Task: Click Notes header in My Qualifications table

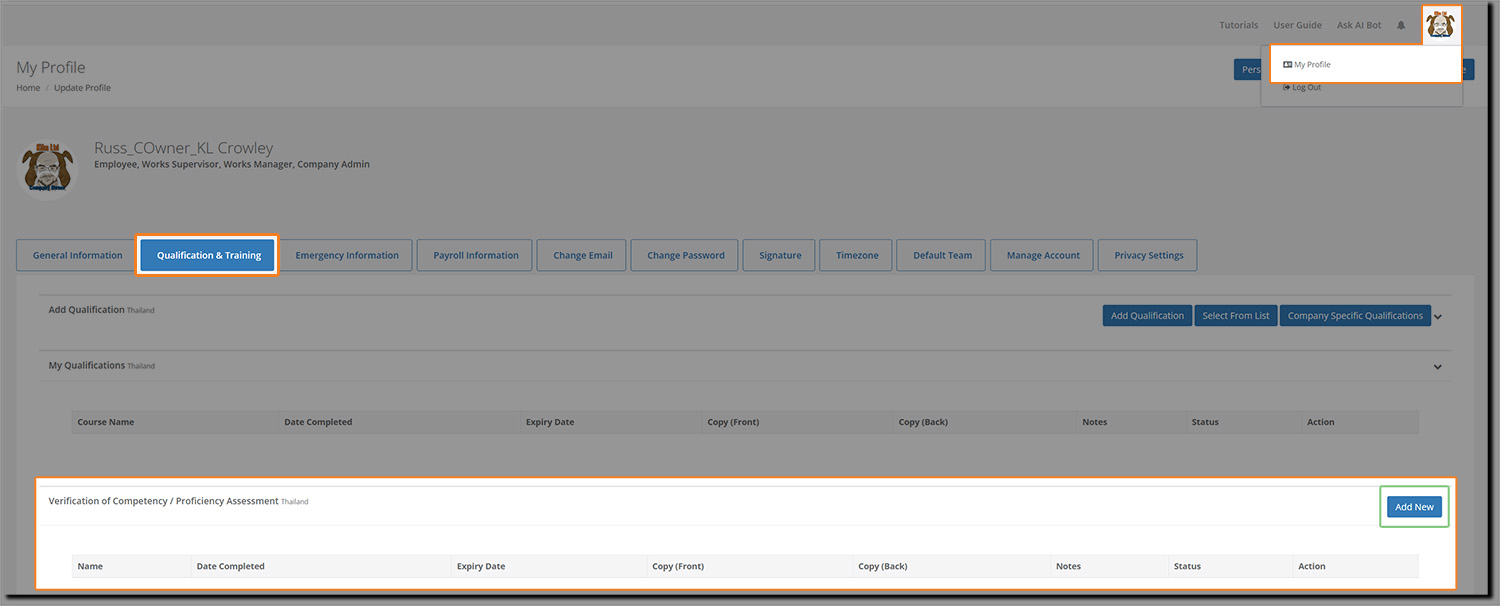Action: pyautogui.click(x=1095, y=422)
